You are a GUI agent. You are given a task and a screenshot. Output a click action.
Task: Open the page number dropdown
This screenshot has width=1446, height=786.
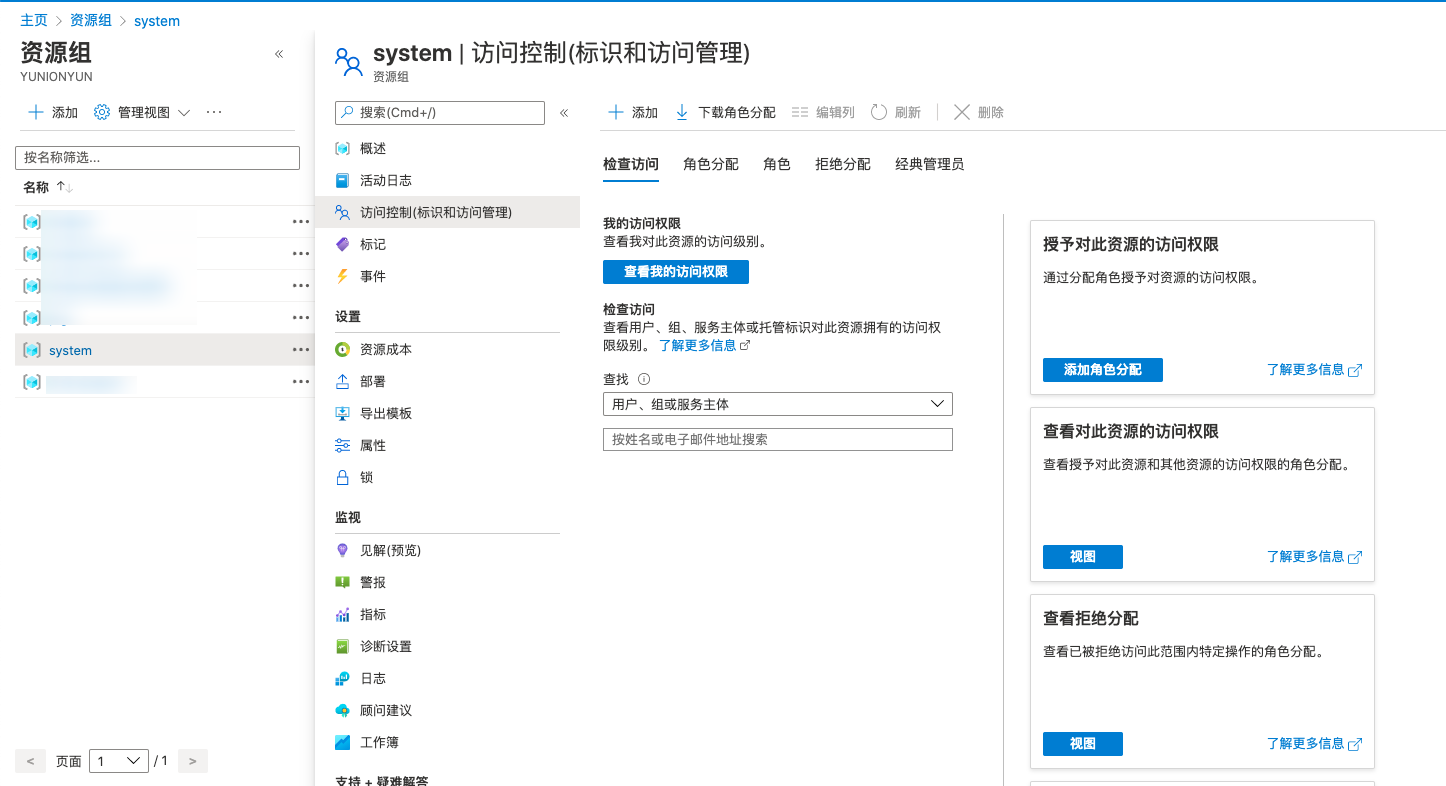pyautogui.click(x=118, y=761)
